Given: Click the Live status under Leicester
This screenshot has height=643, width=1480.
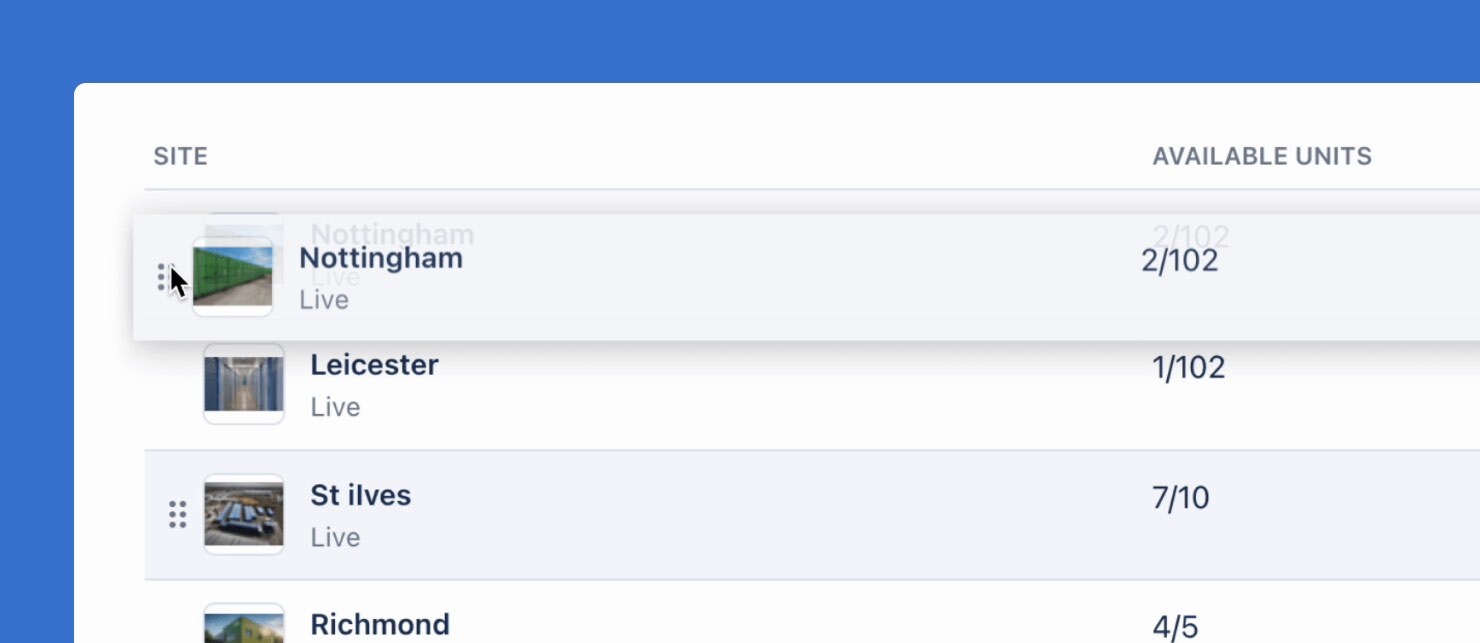Looking at the screenshot, I should 335,407.
